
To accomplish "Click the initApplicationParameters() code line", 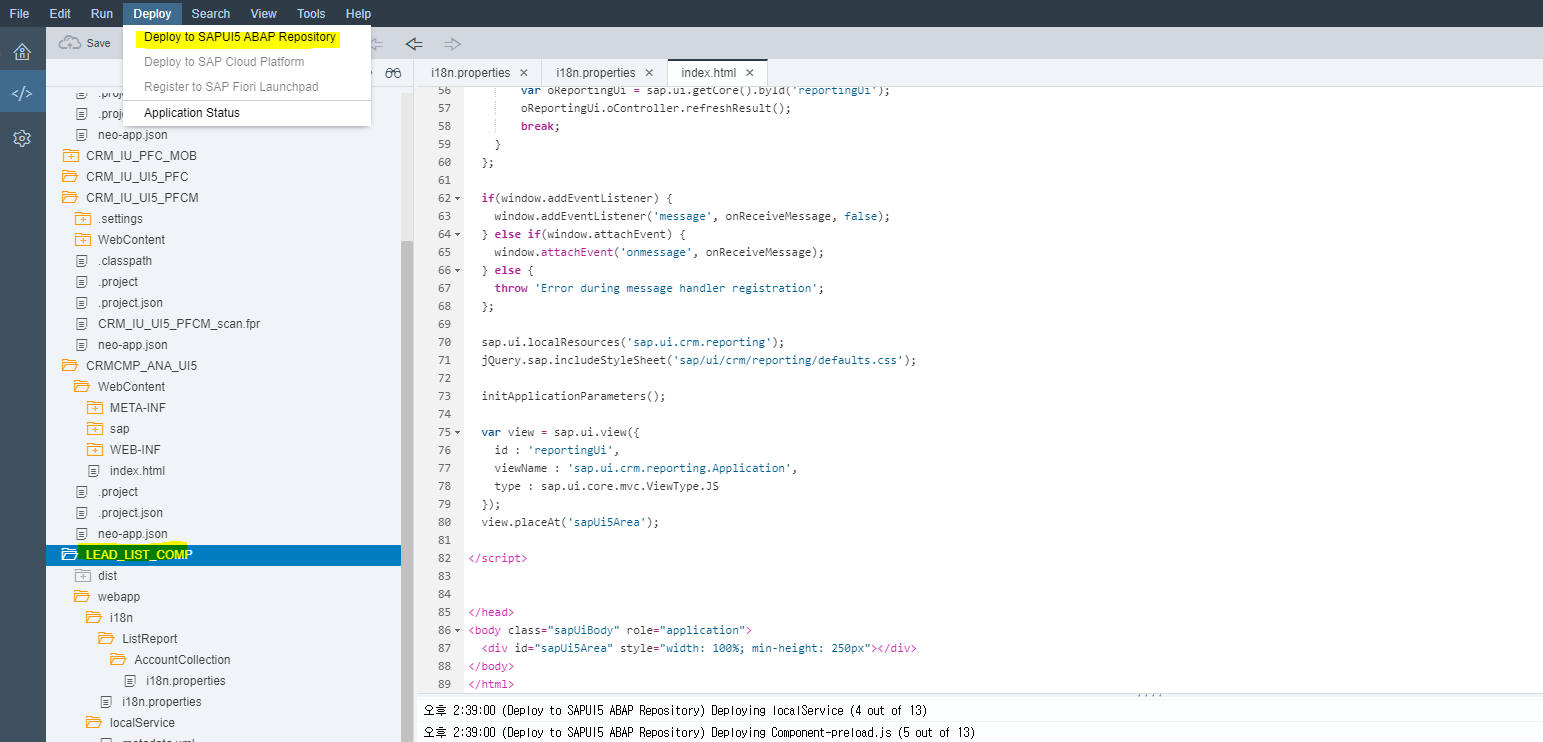I will pos(573,396).
